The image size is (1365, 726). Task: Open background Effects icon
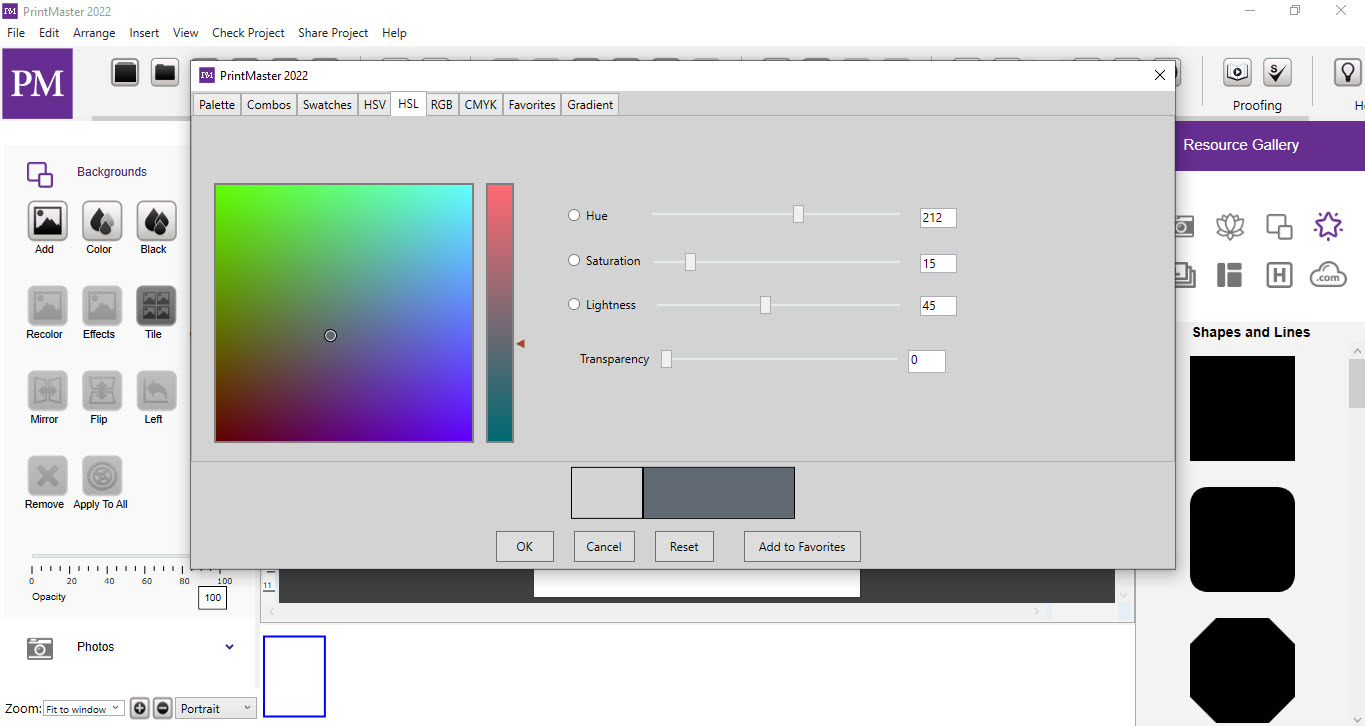102,306
